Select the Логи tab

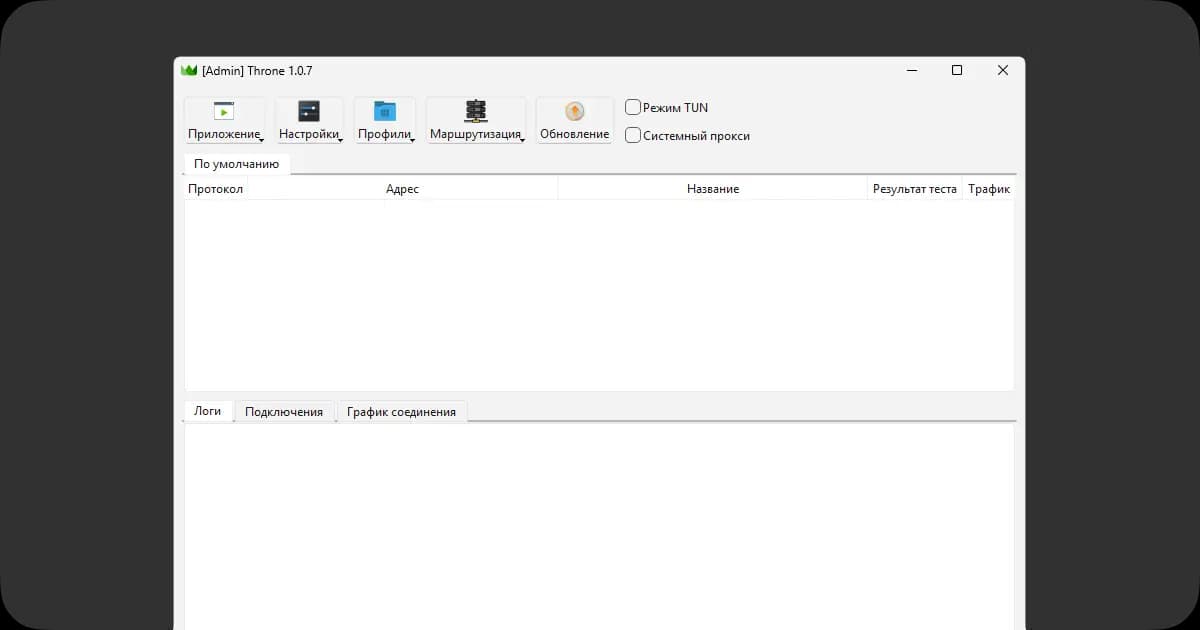click(208, 411)
